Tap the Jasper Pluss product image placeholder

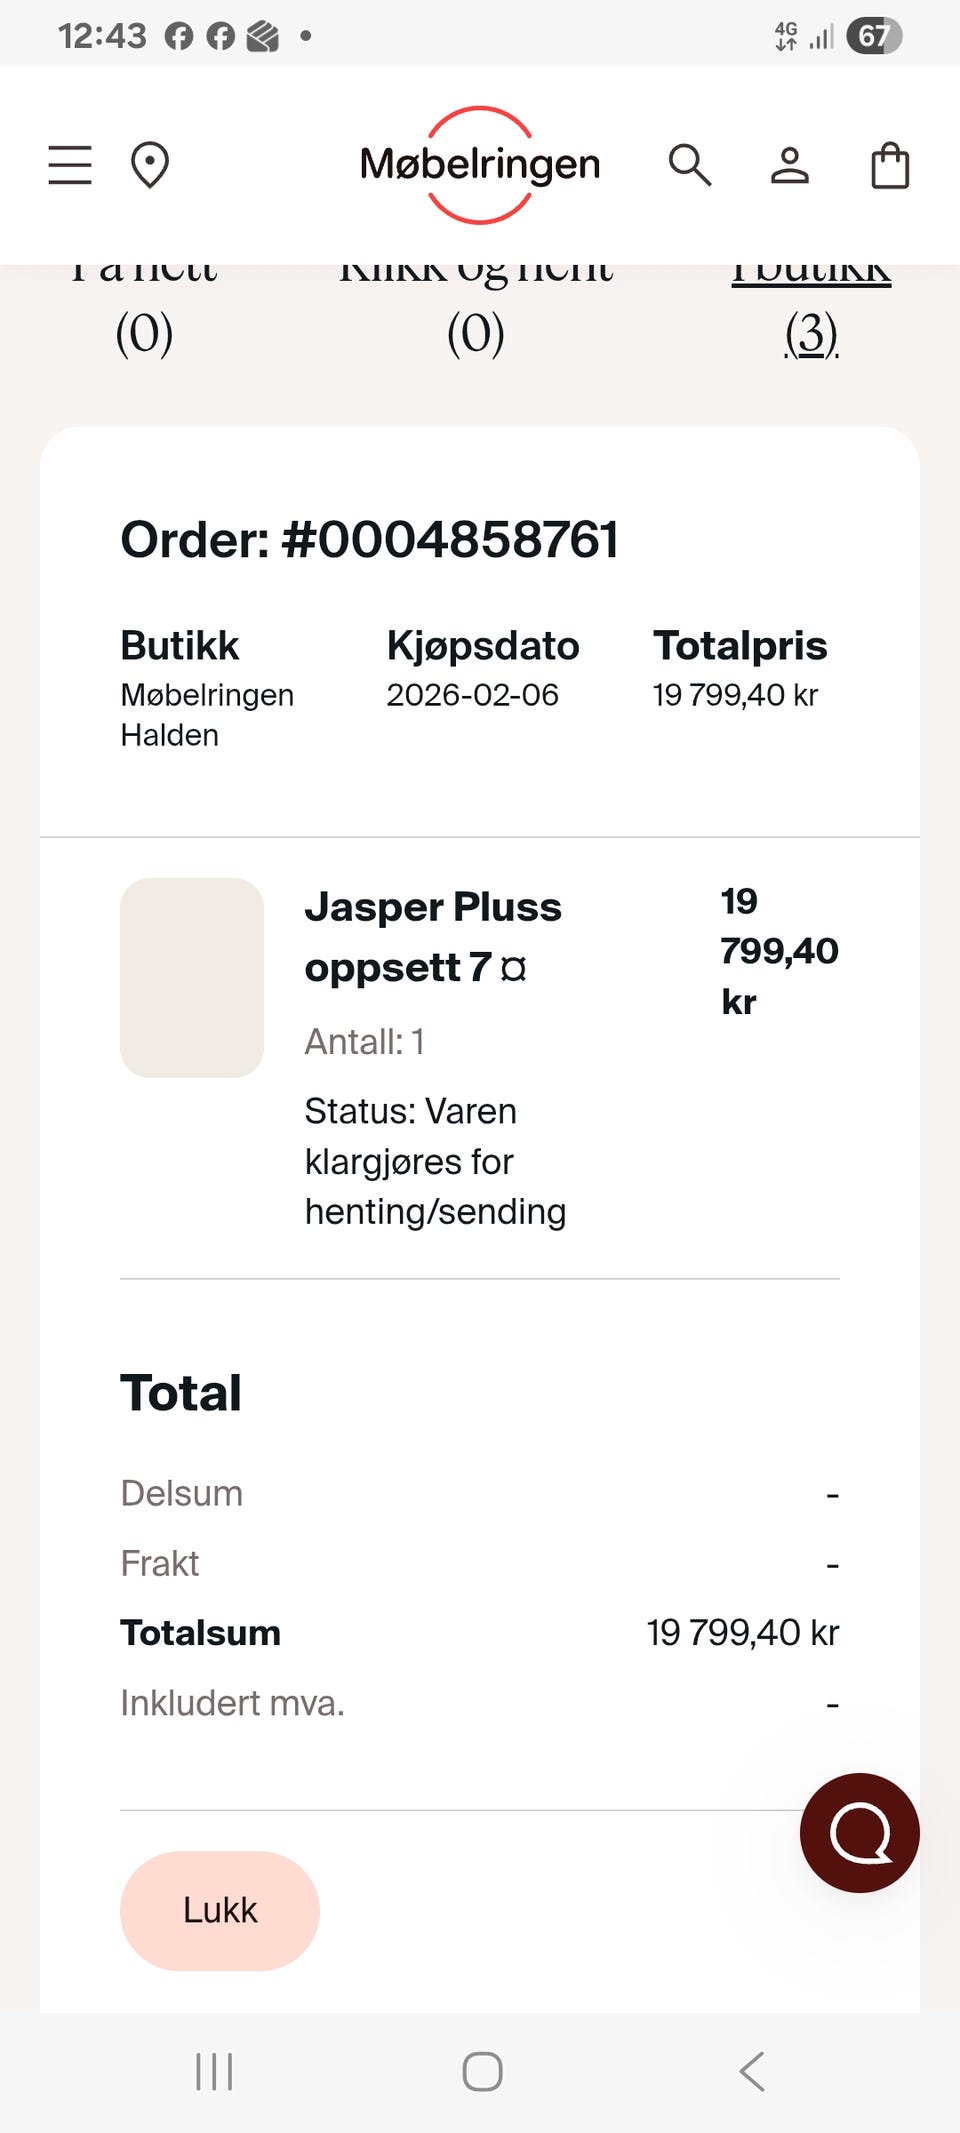(192, 978)
